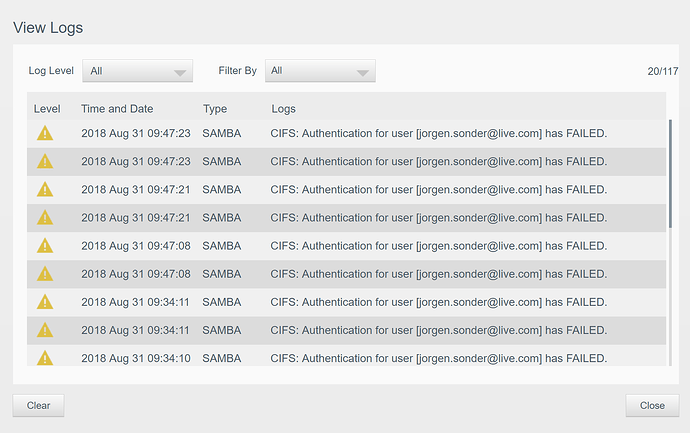Click warning icon of second 09:47:08 log row

pos(45,274)
